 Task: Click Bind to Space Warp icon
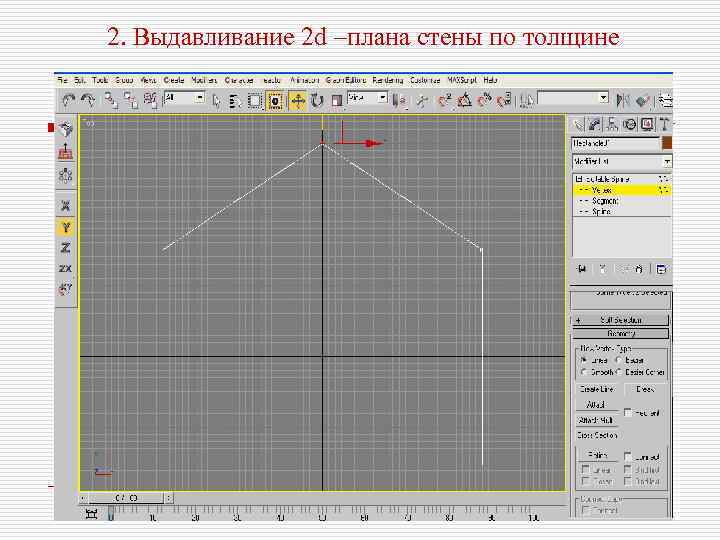coord(150,100)
